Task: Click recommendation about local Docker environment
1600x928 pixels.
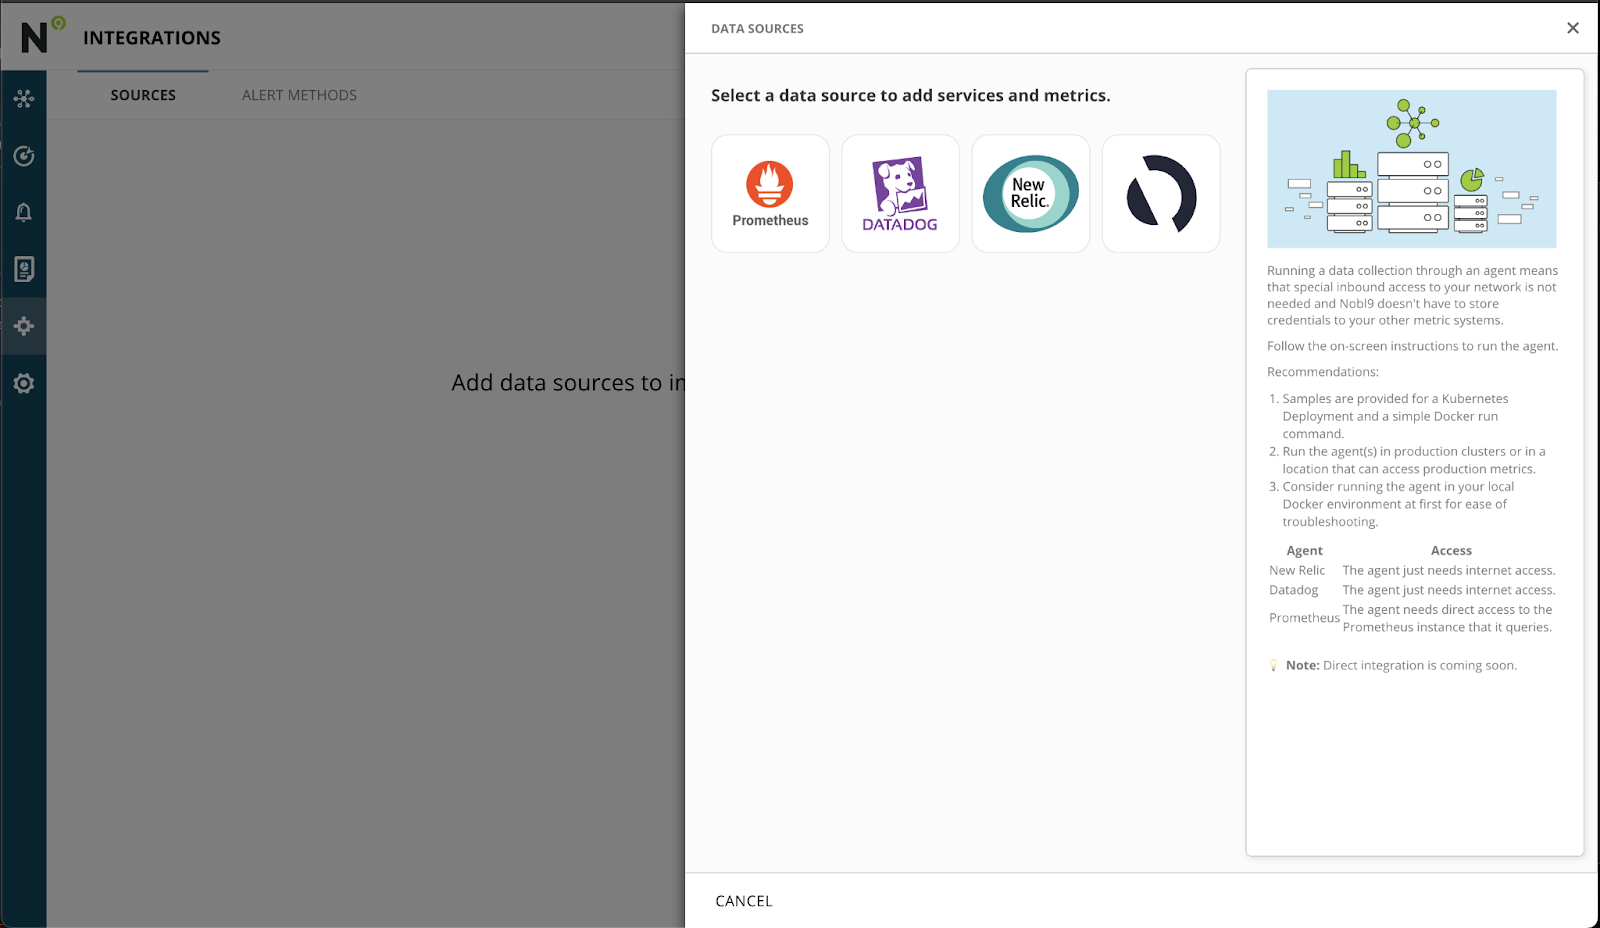Action: 1398,504
